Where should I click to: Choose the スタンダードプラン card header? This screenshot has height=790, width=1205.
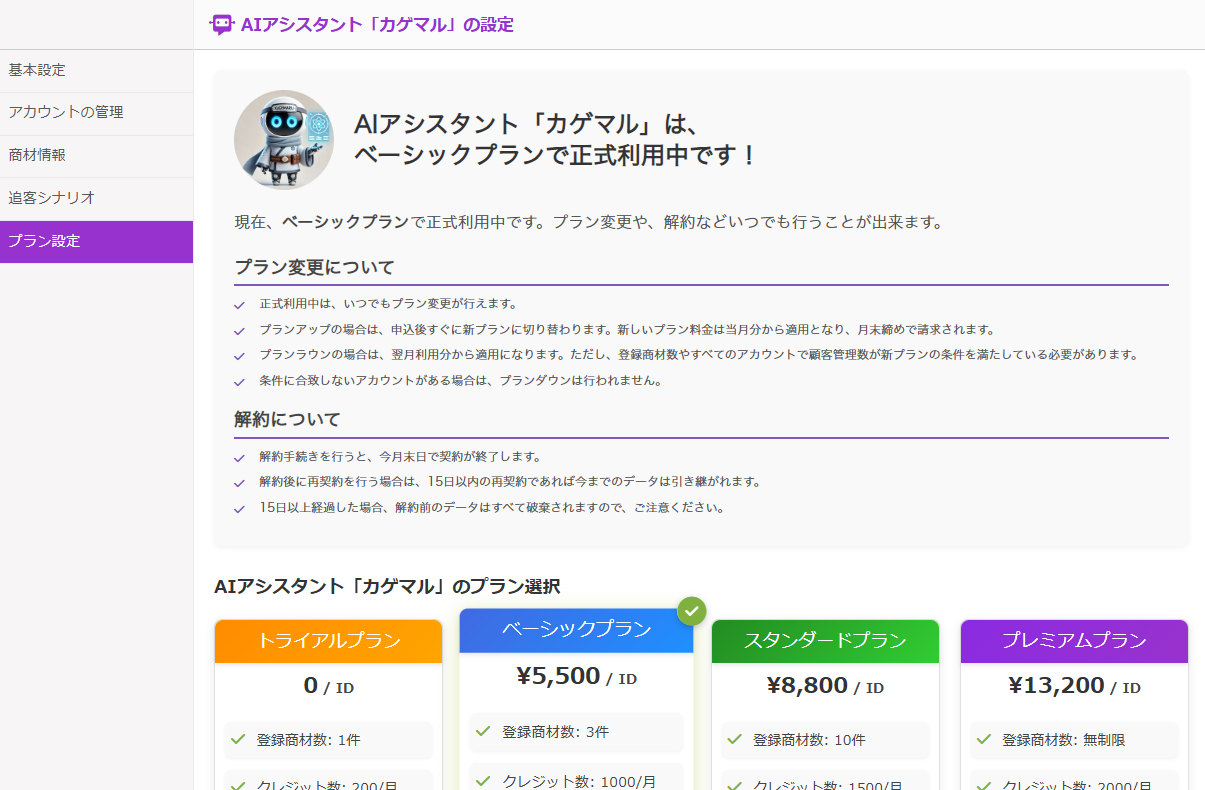825,641
